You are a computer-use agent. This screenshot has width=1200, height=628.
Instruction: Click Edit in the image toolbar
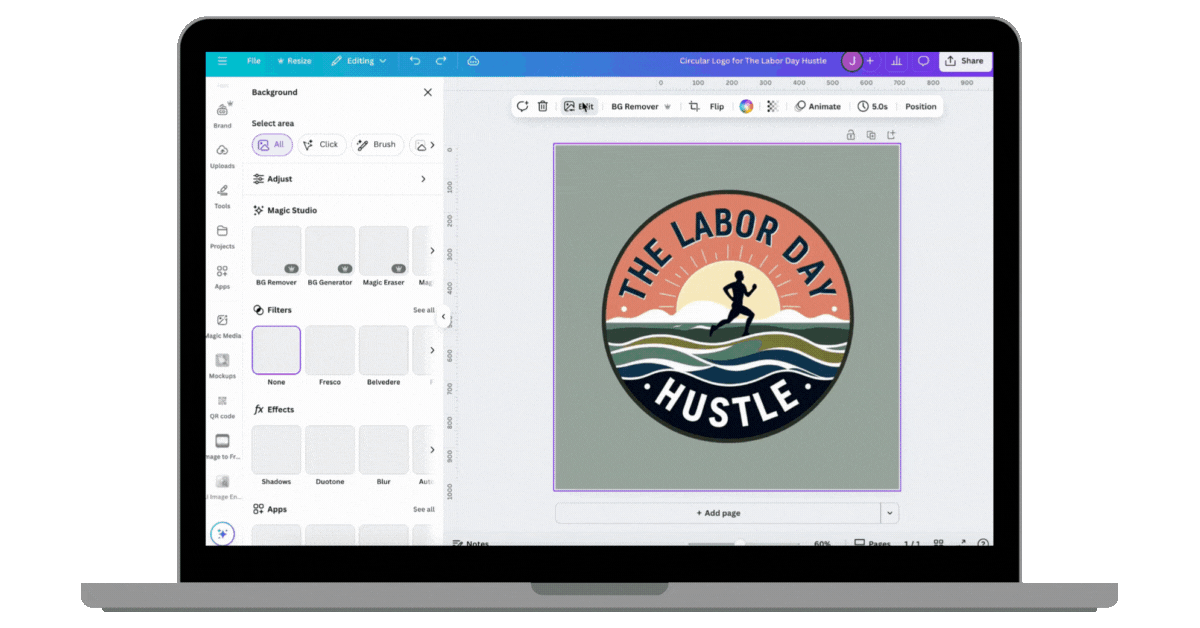[x=579, y=106]
